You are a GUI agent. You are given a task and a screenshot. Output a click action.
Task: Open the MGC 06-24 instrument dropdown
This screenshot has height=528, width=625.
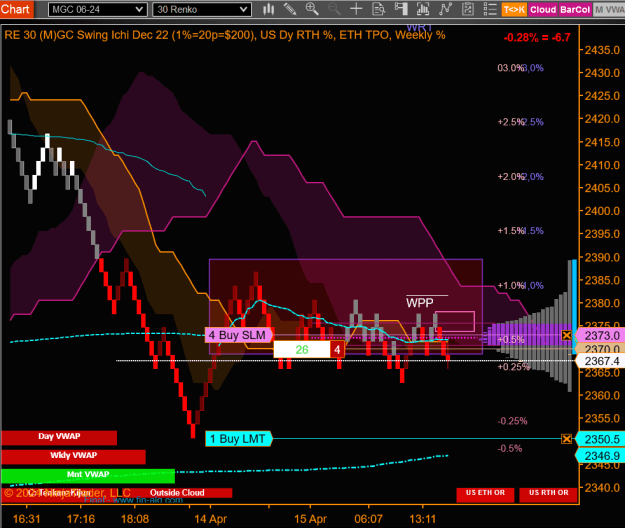click(x=98, y=10)
